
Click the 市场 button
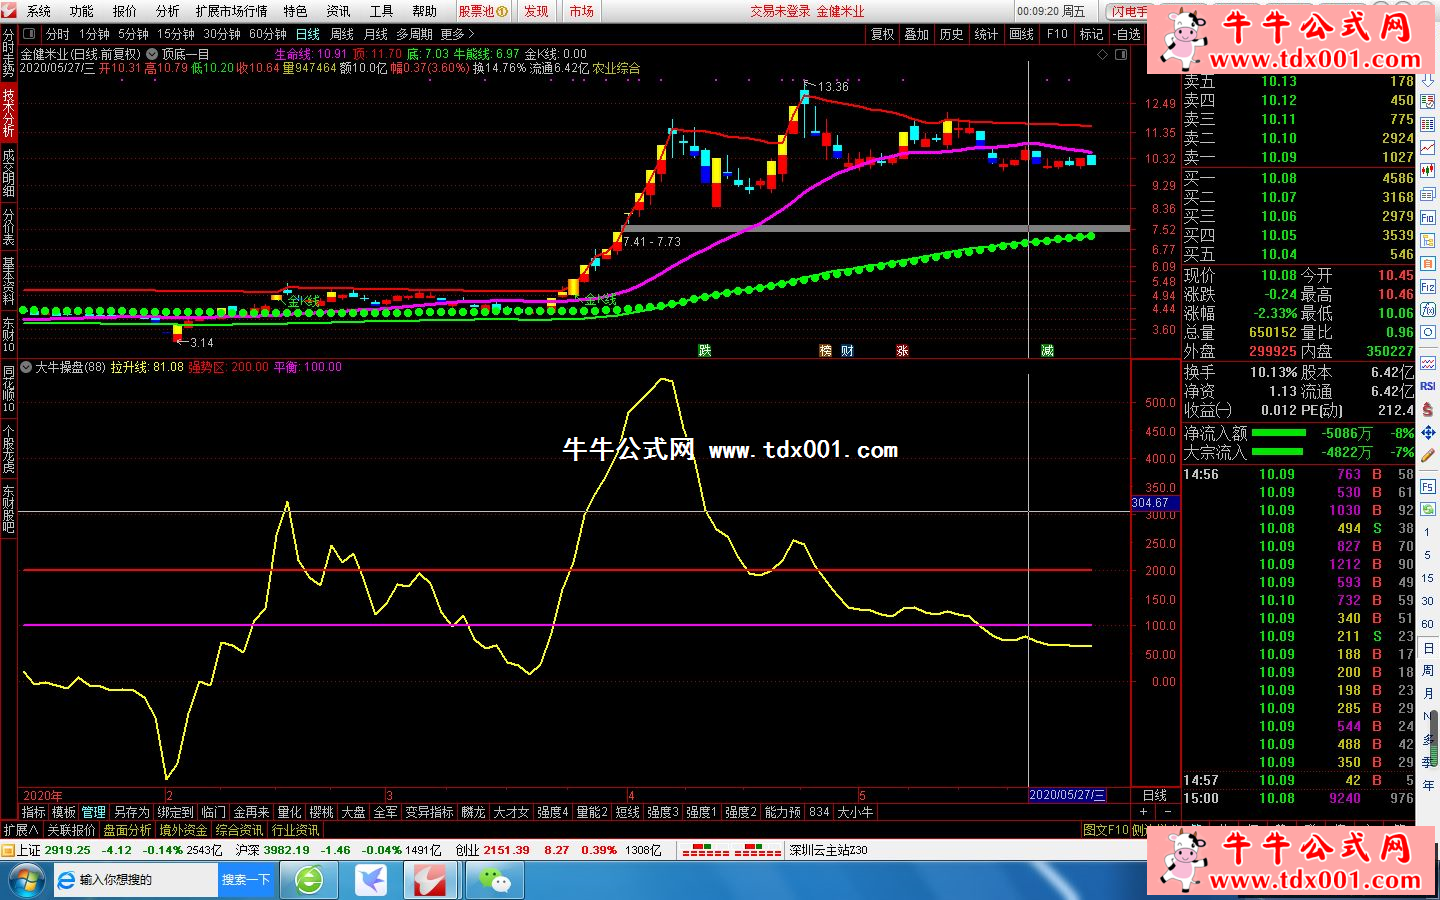pos(582,11)
